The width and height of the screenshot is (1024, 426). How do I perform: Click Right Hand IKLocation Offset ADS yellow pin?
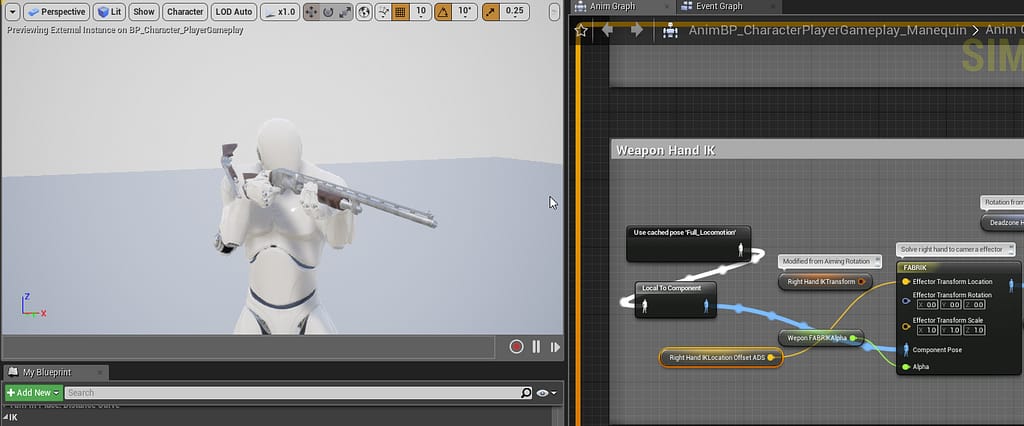click(x=771, y=357)
